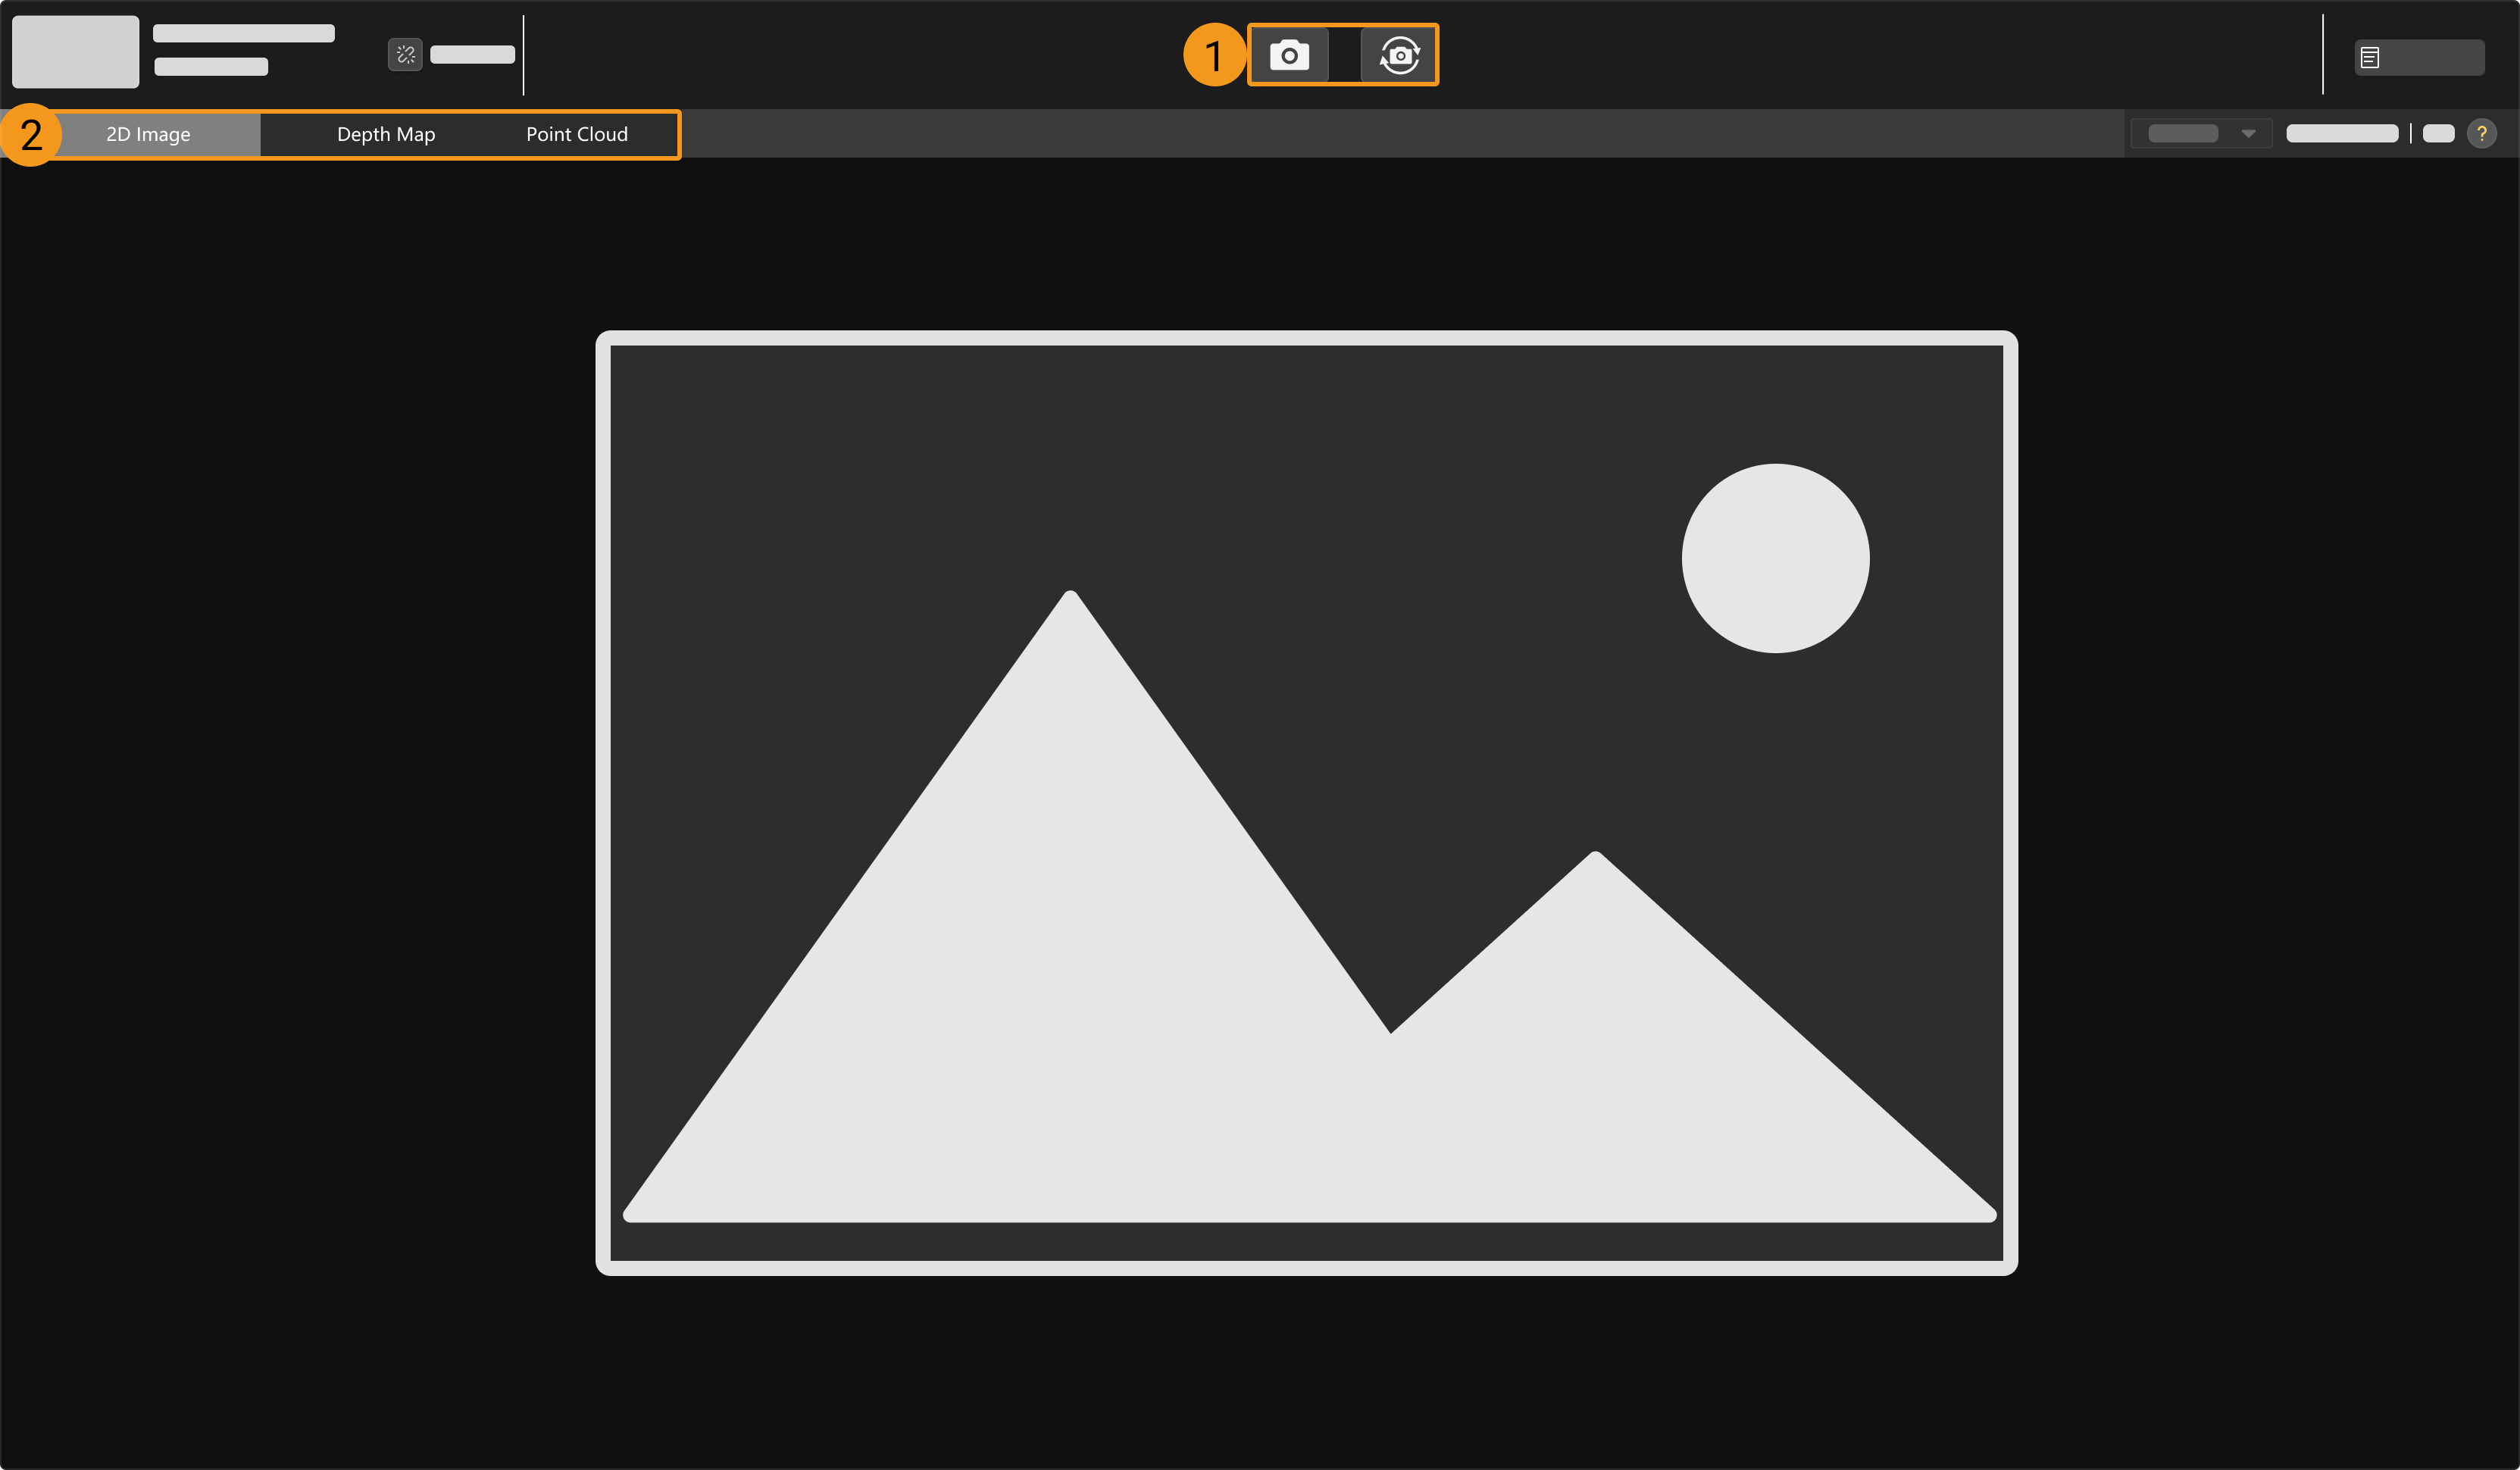Image resolution: width=2520 pixels, height=1470 pixels.
Task: Click the long placeholder bar beside dropdown
Action: click(2341, 134)
